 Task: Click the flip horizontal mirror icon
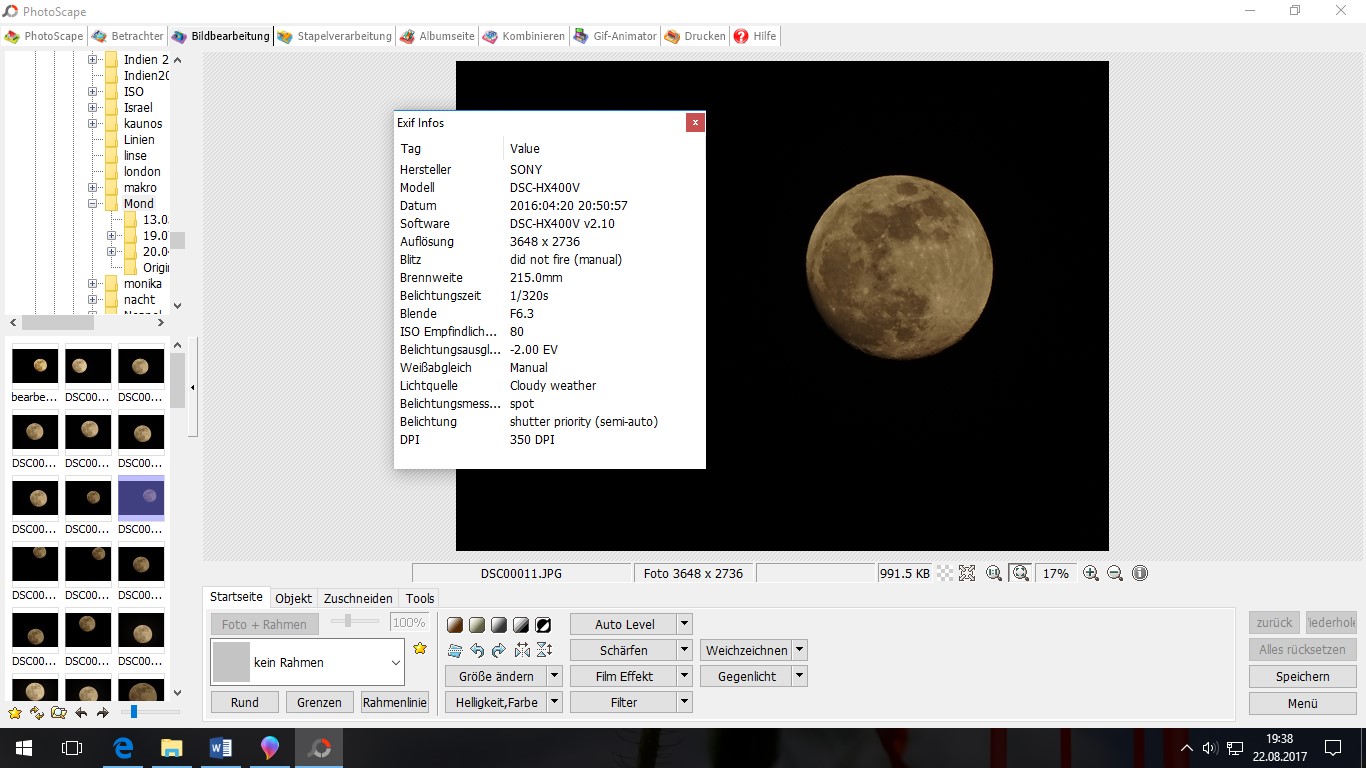point(521,651)
